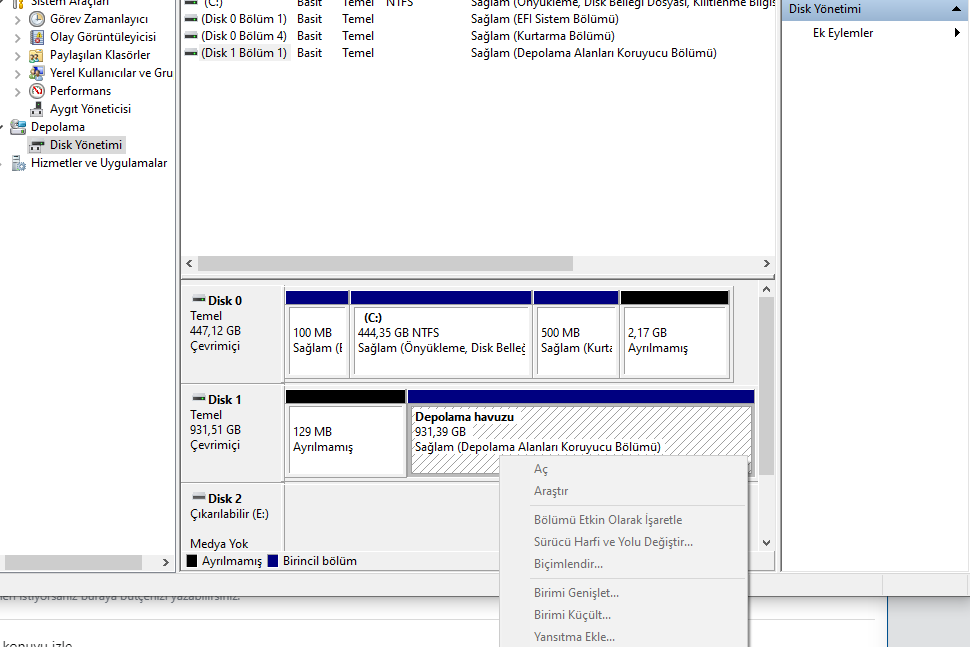Image resolution: width=970 pixels, height=647 pixels.
Task: Click the blue Birincil bölüm legend swatch
Action: click(x=273, y=561)
